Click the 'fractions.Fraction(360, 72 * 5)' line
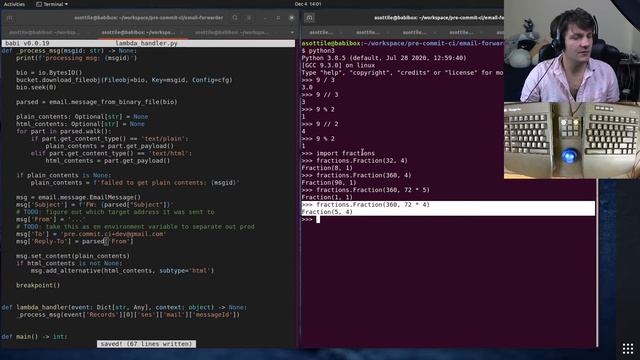This screenshot has width=640, height=360. point(366,190)
